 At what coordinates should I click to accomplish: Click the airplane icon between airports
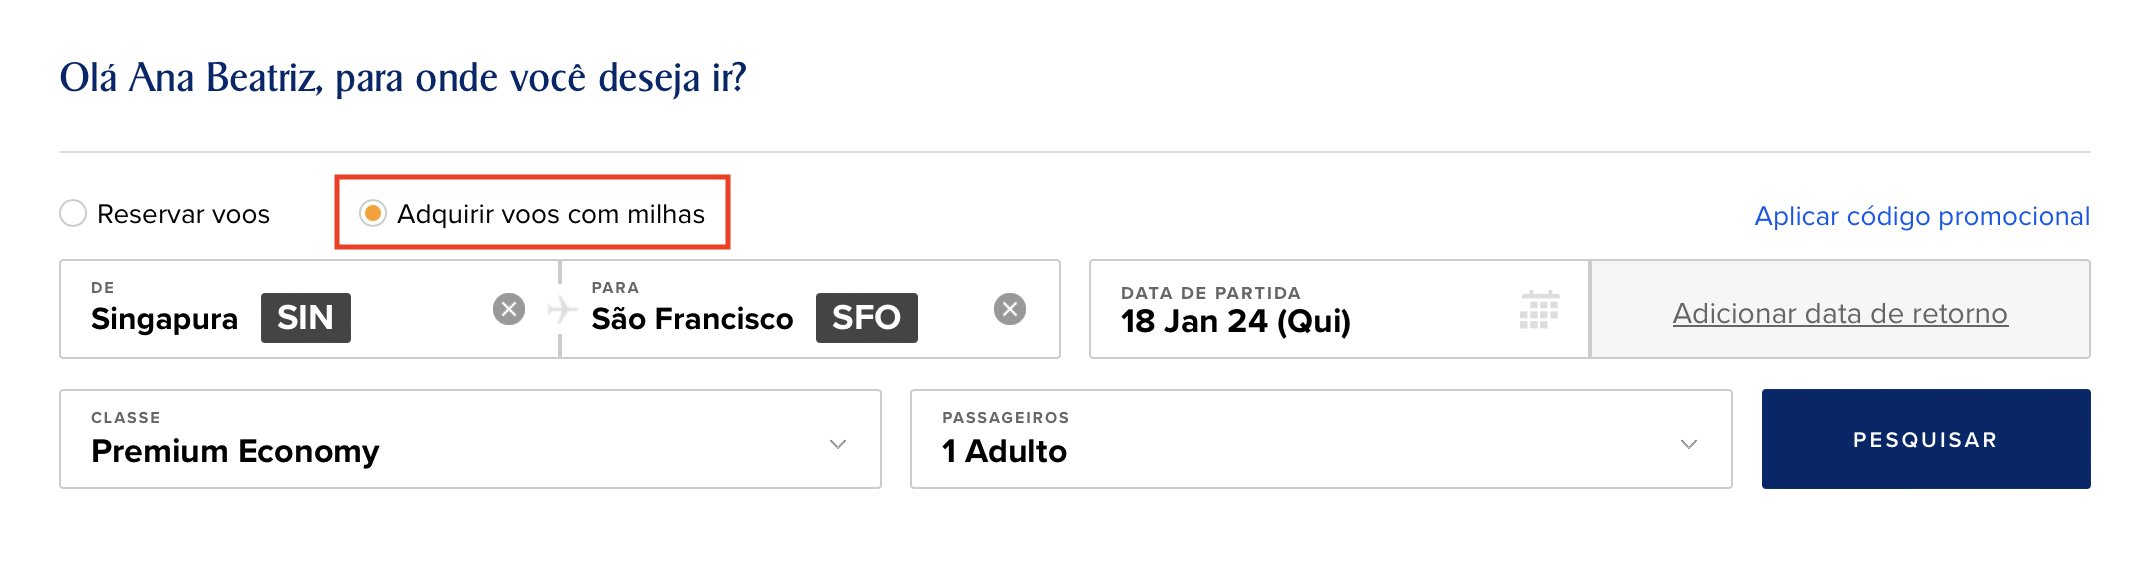click(x=561, y=309)
